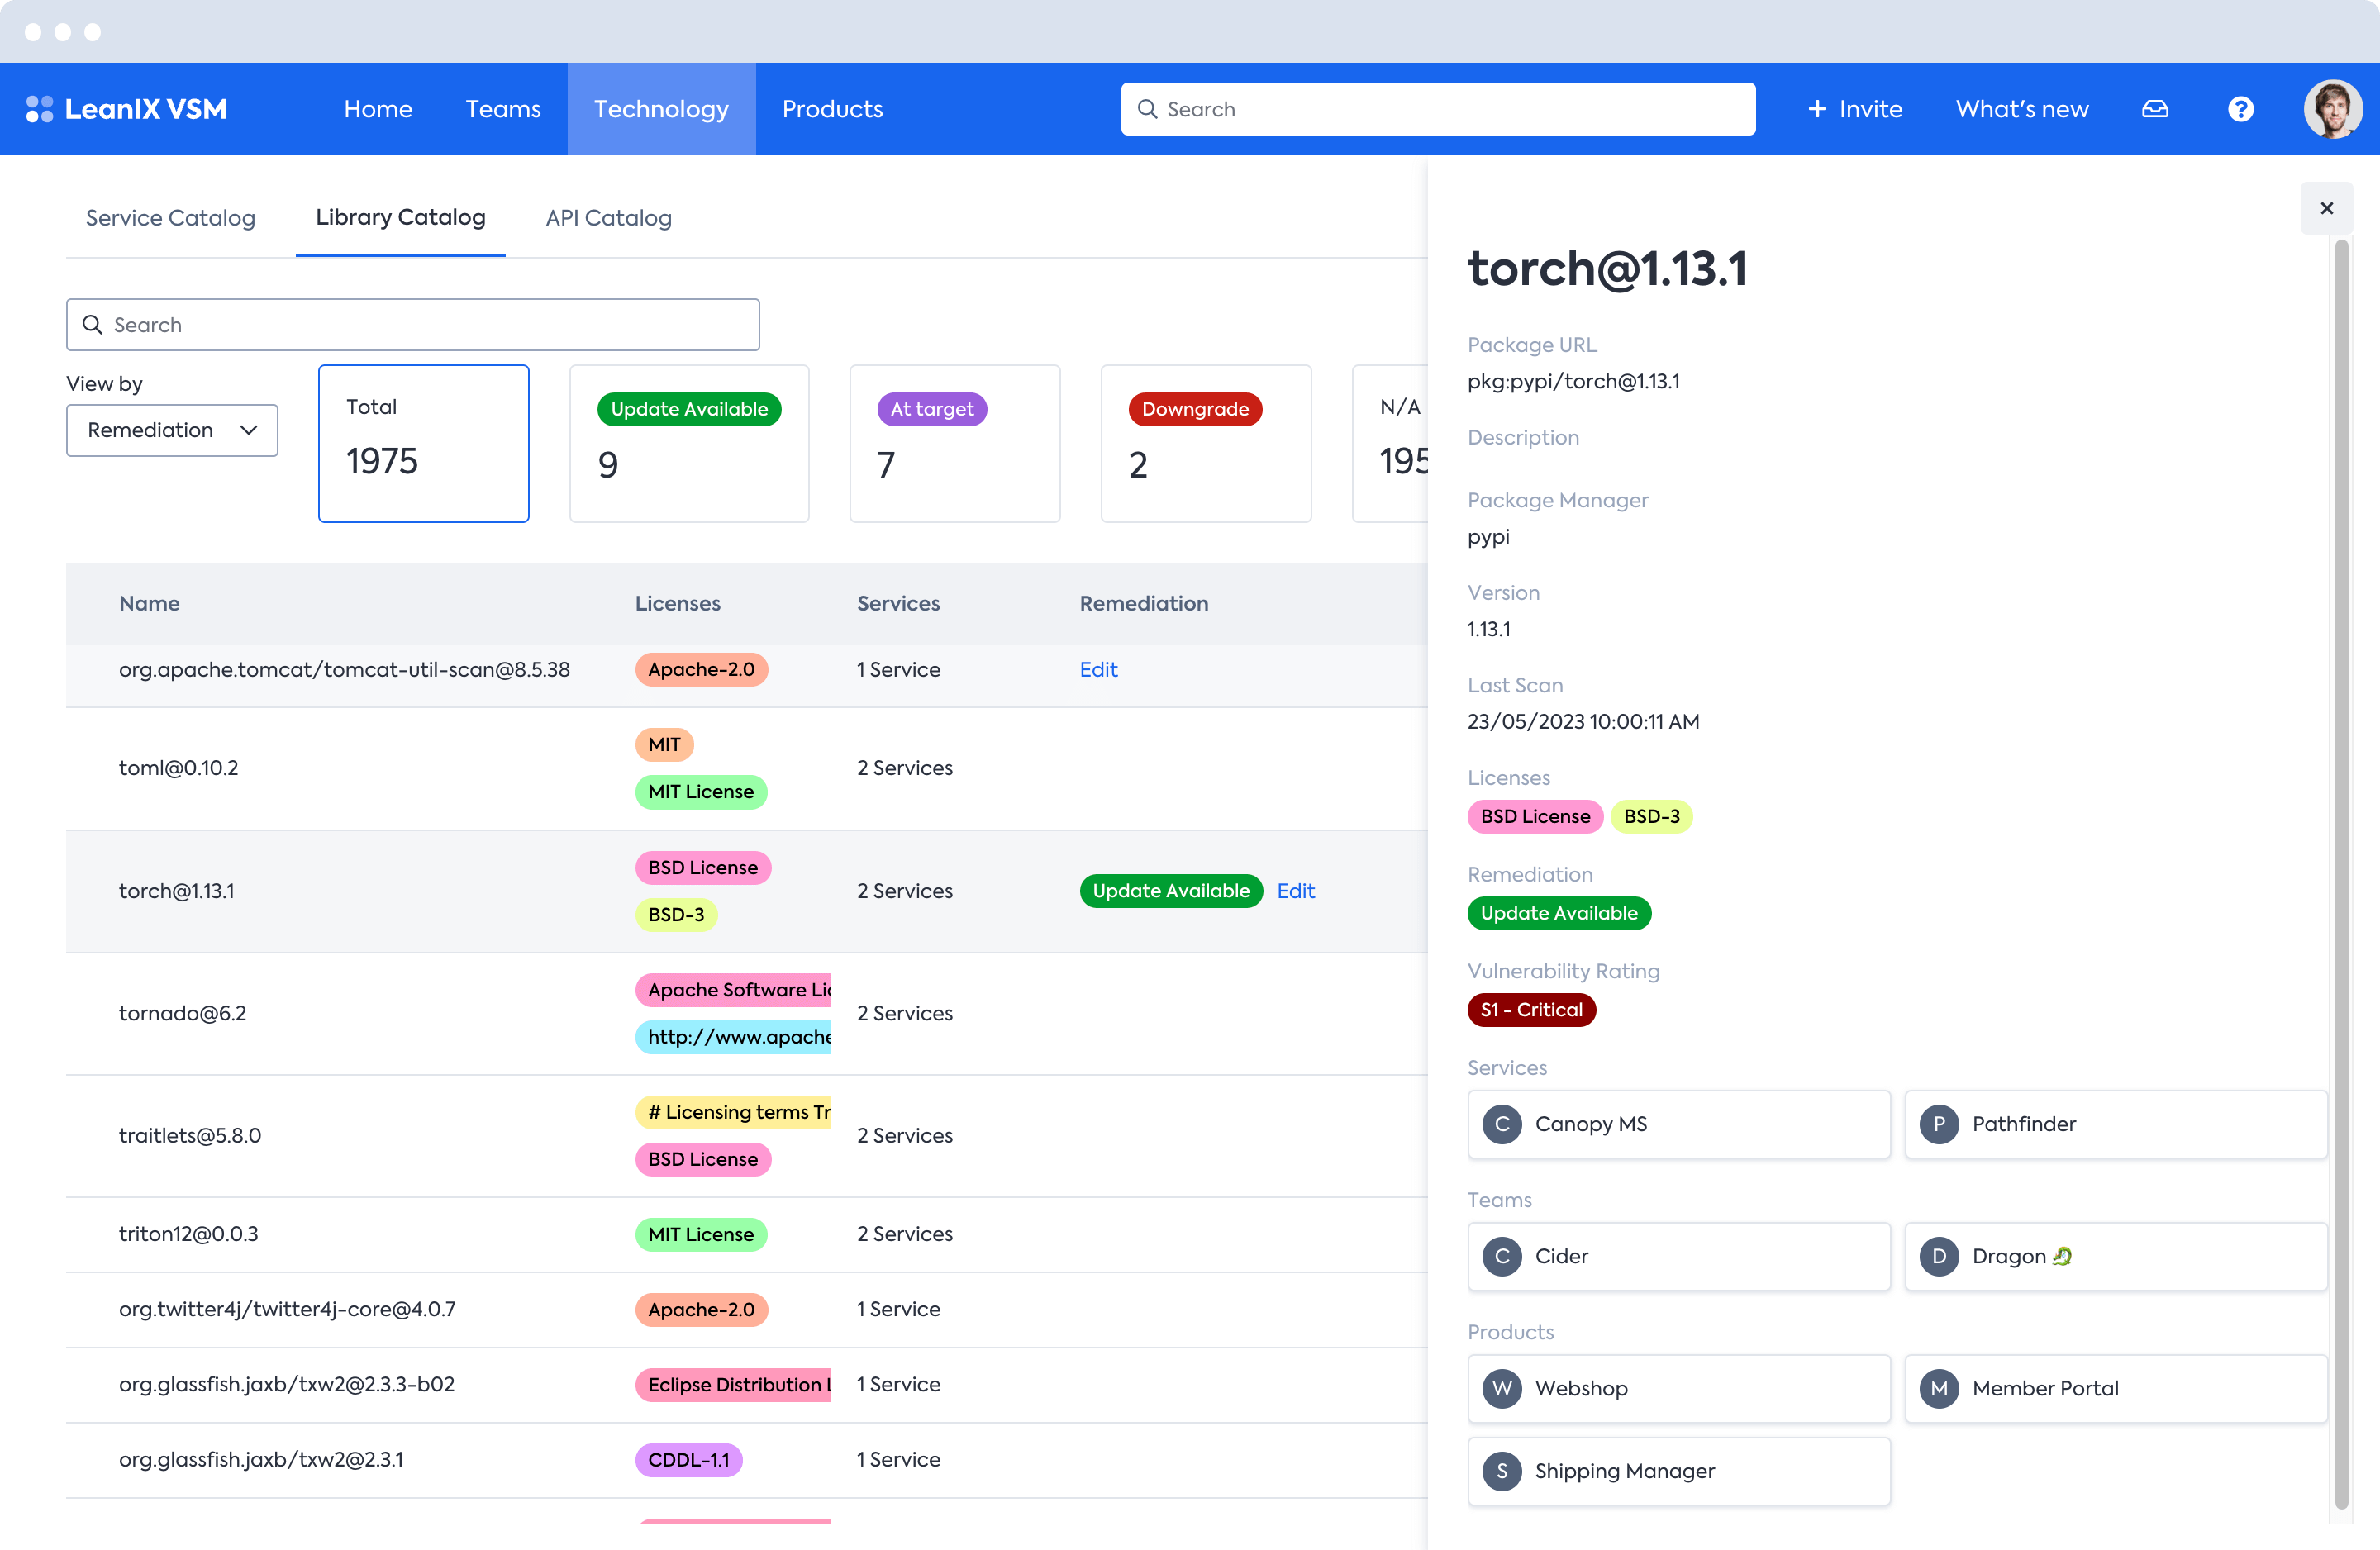Click the Canopy MS service avatar

click(x=1502, y=1124)
